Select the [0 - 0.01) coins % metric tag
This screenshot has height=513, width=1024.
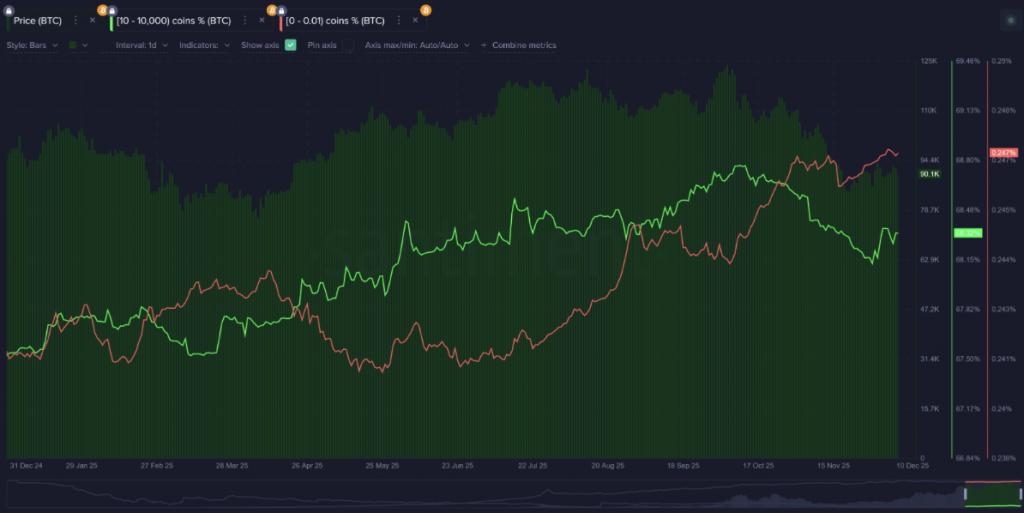pyautogui.click(x=335, y=20)
